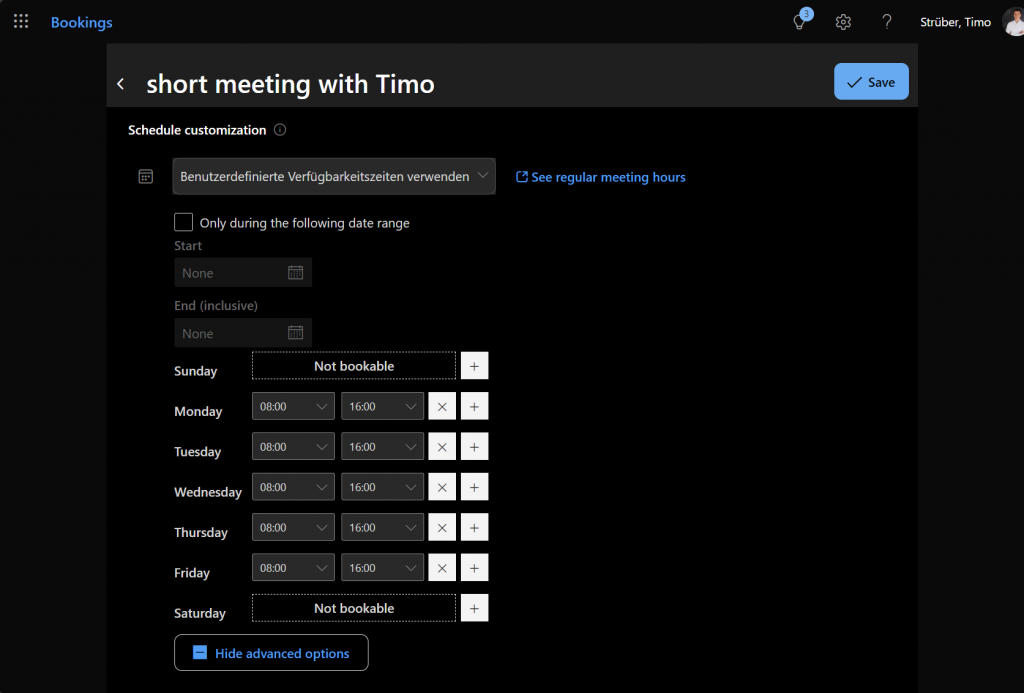Remove Monday's time slot with X

pos(442,407)
